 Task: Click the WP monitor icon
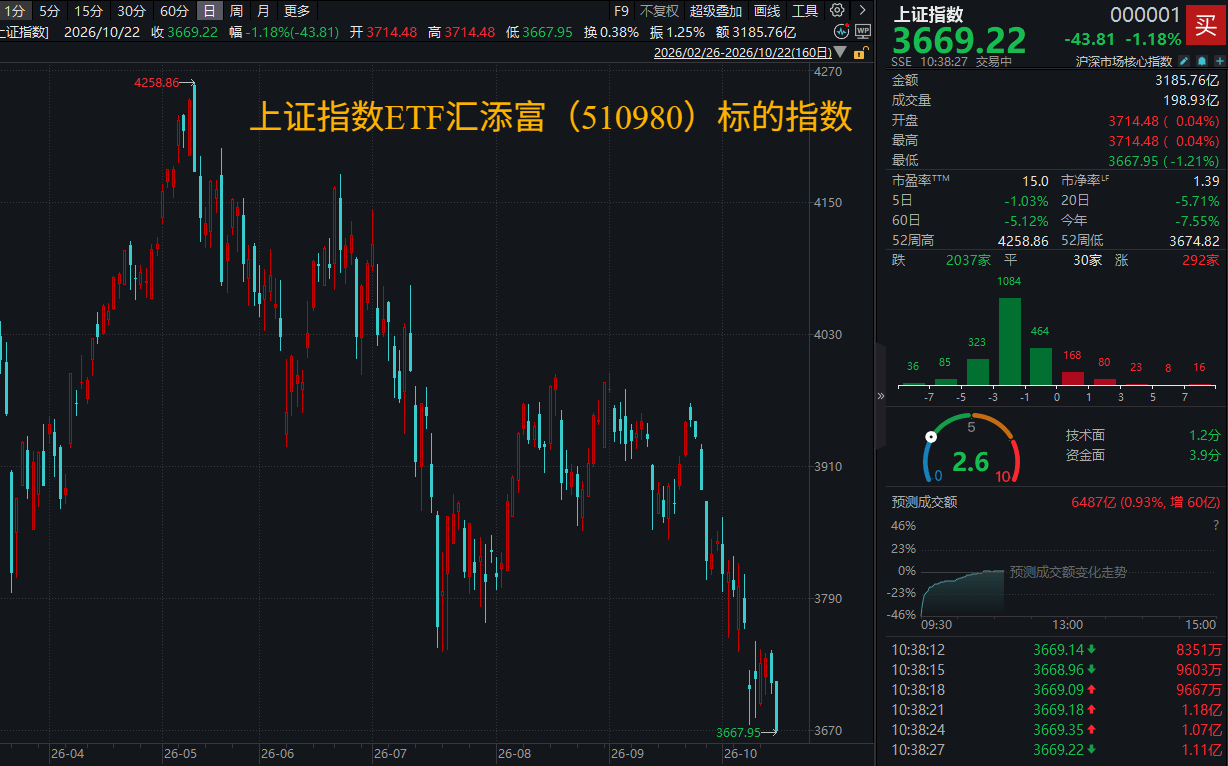[863, 31]
